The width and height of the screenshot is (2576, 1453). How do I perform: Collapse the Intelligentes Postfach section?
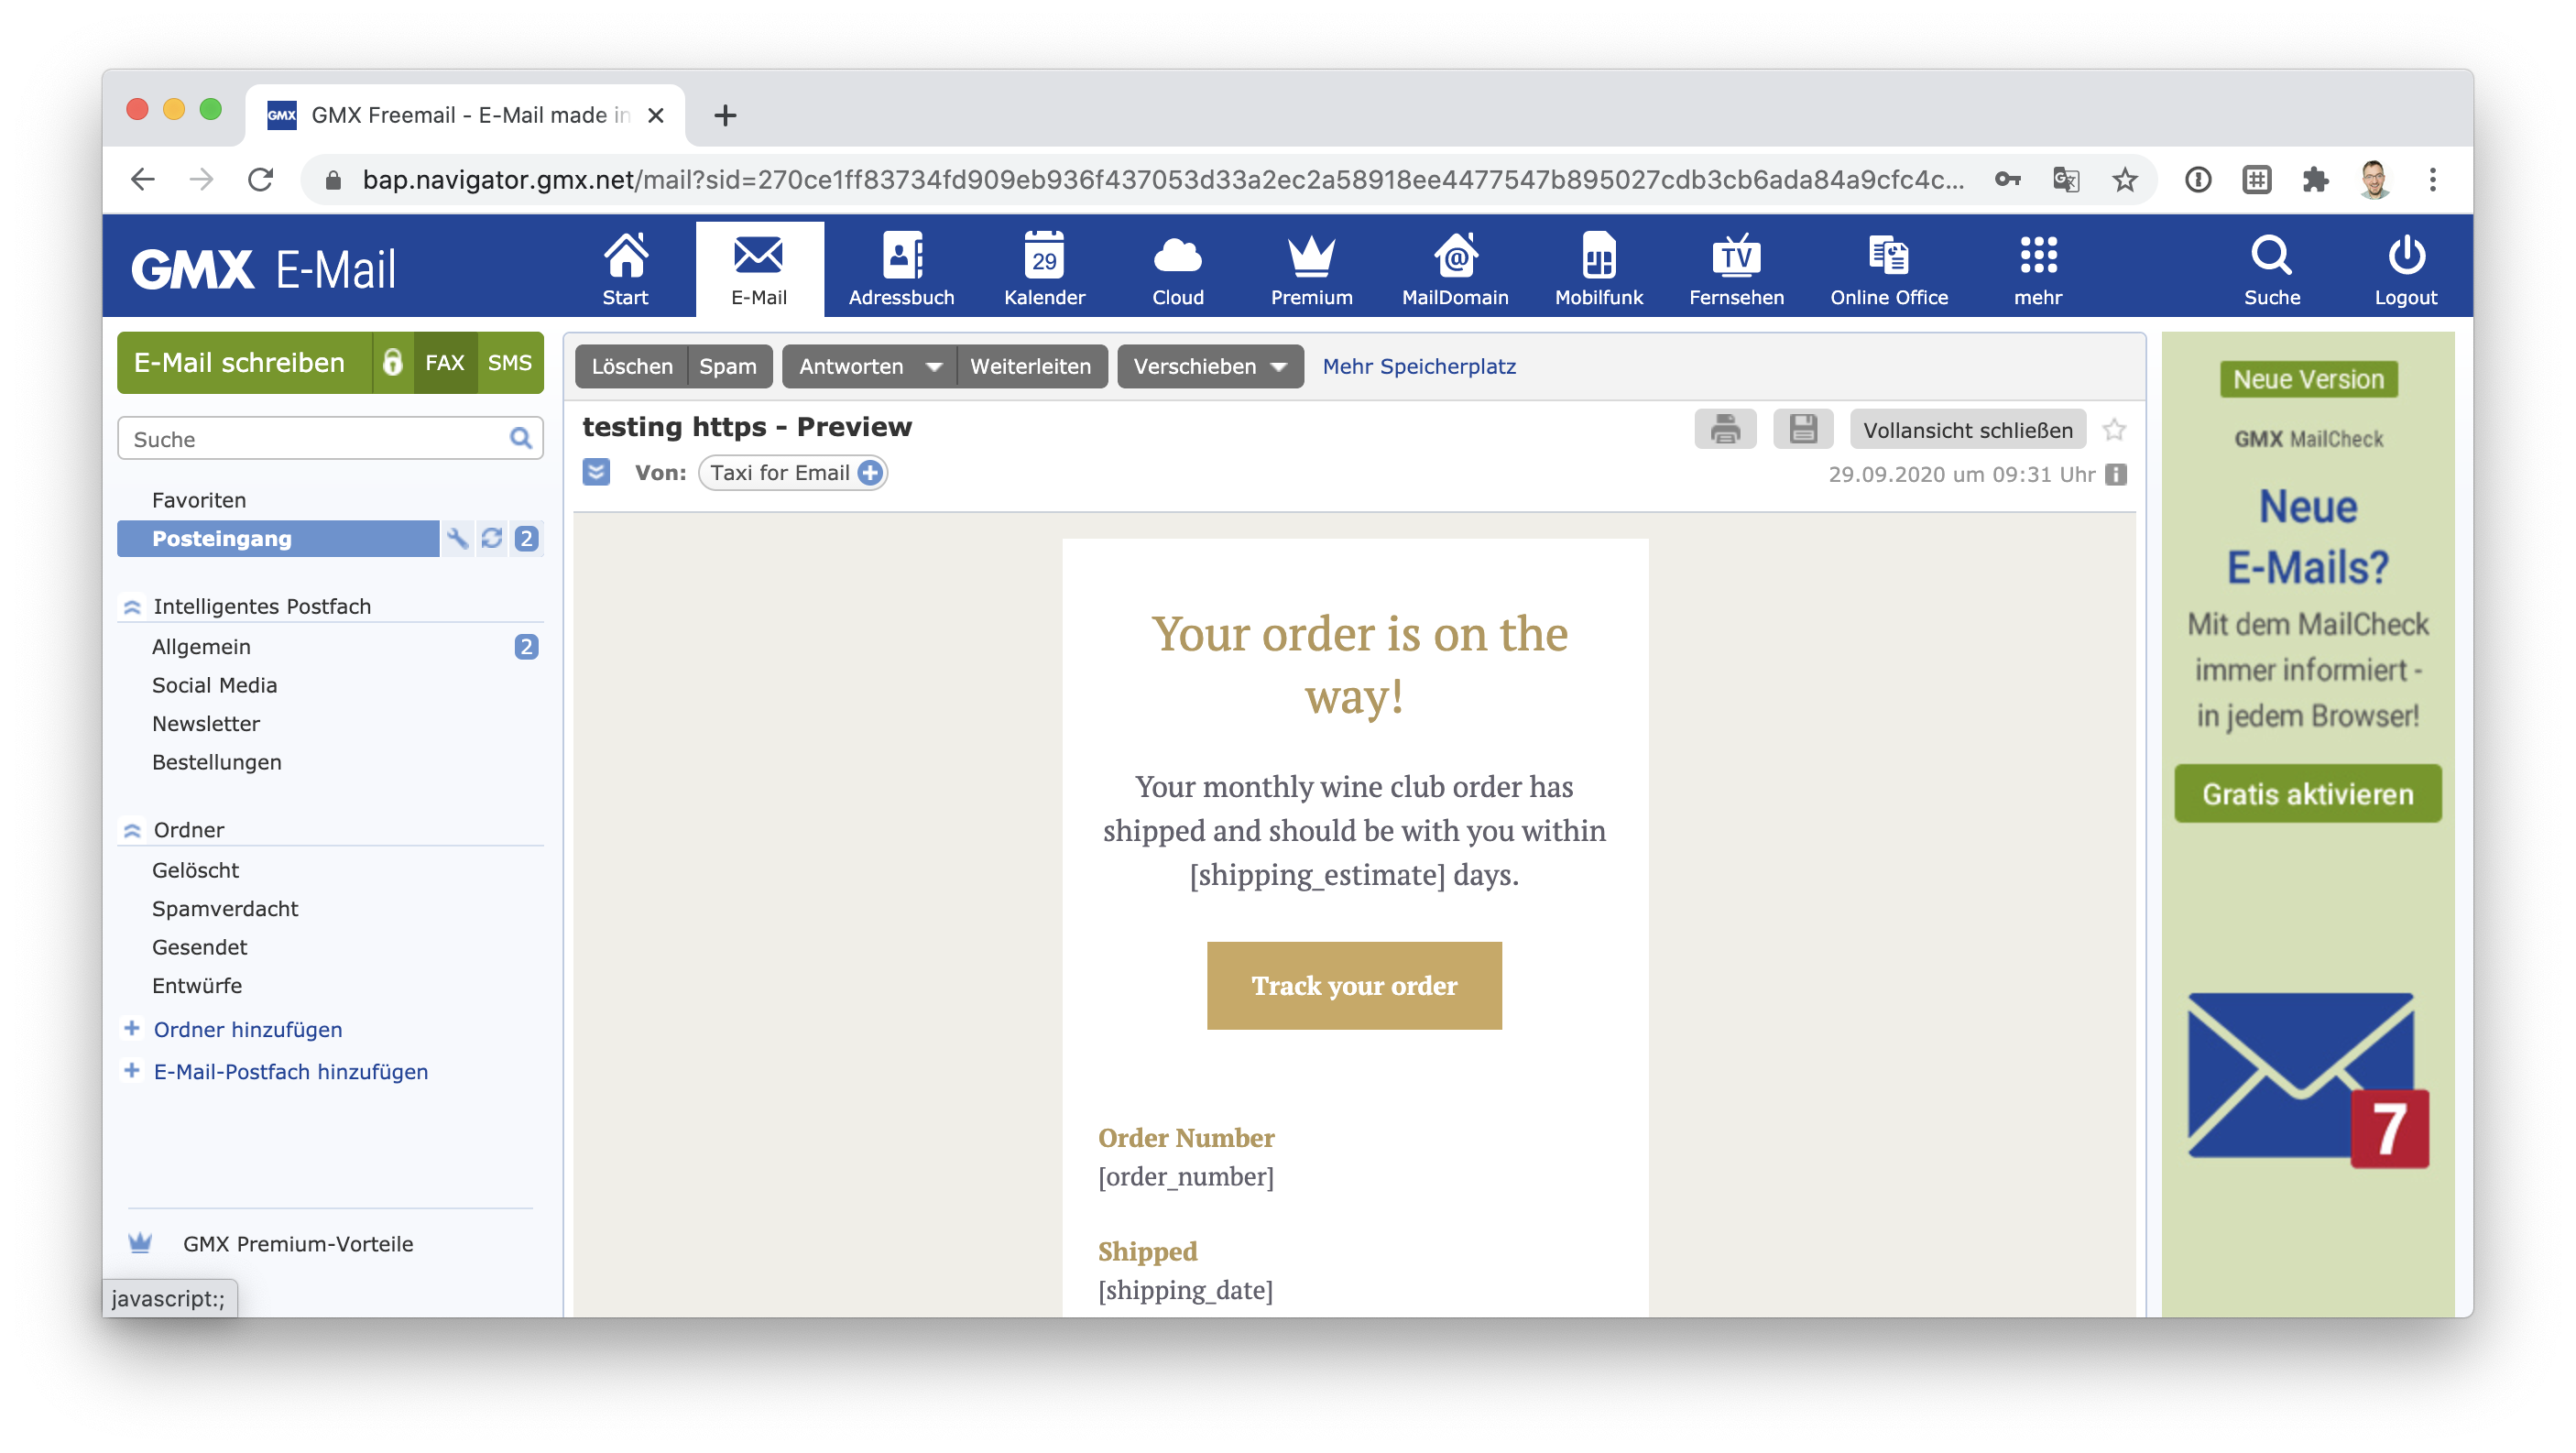coord(131,607)
